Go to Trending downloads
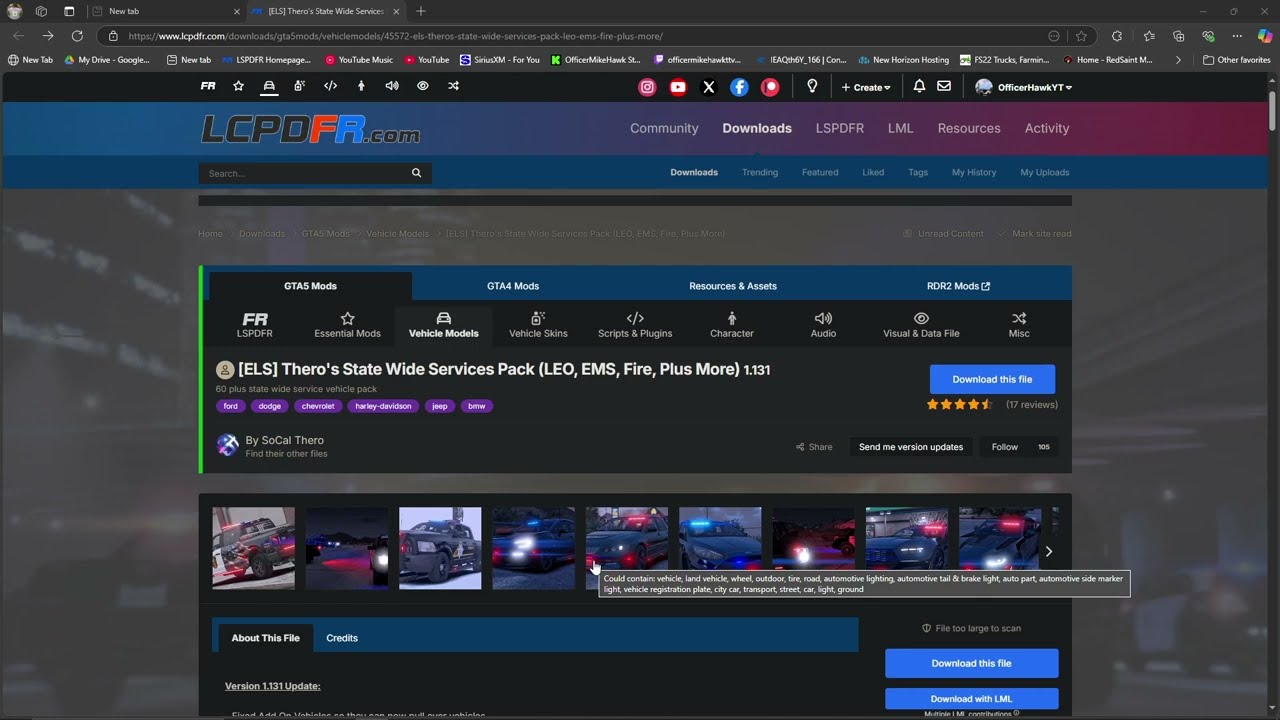This screenshot has width=1280, height=720. coord(760,172)
